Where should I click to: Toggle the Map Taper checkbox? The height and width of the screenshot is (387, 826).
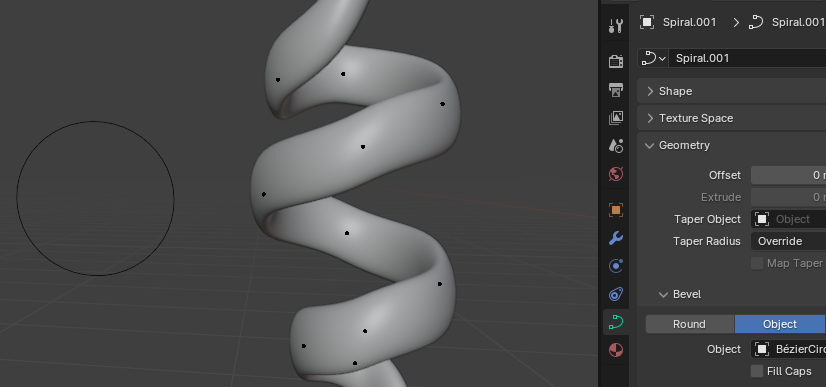click(x=757, y=263)
